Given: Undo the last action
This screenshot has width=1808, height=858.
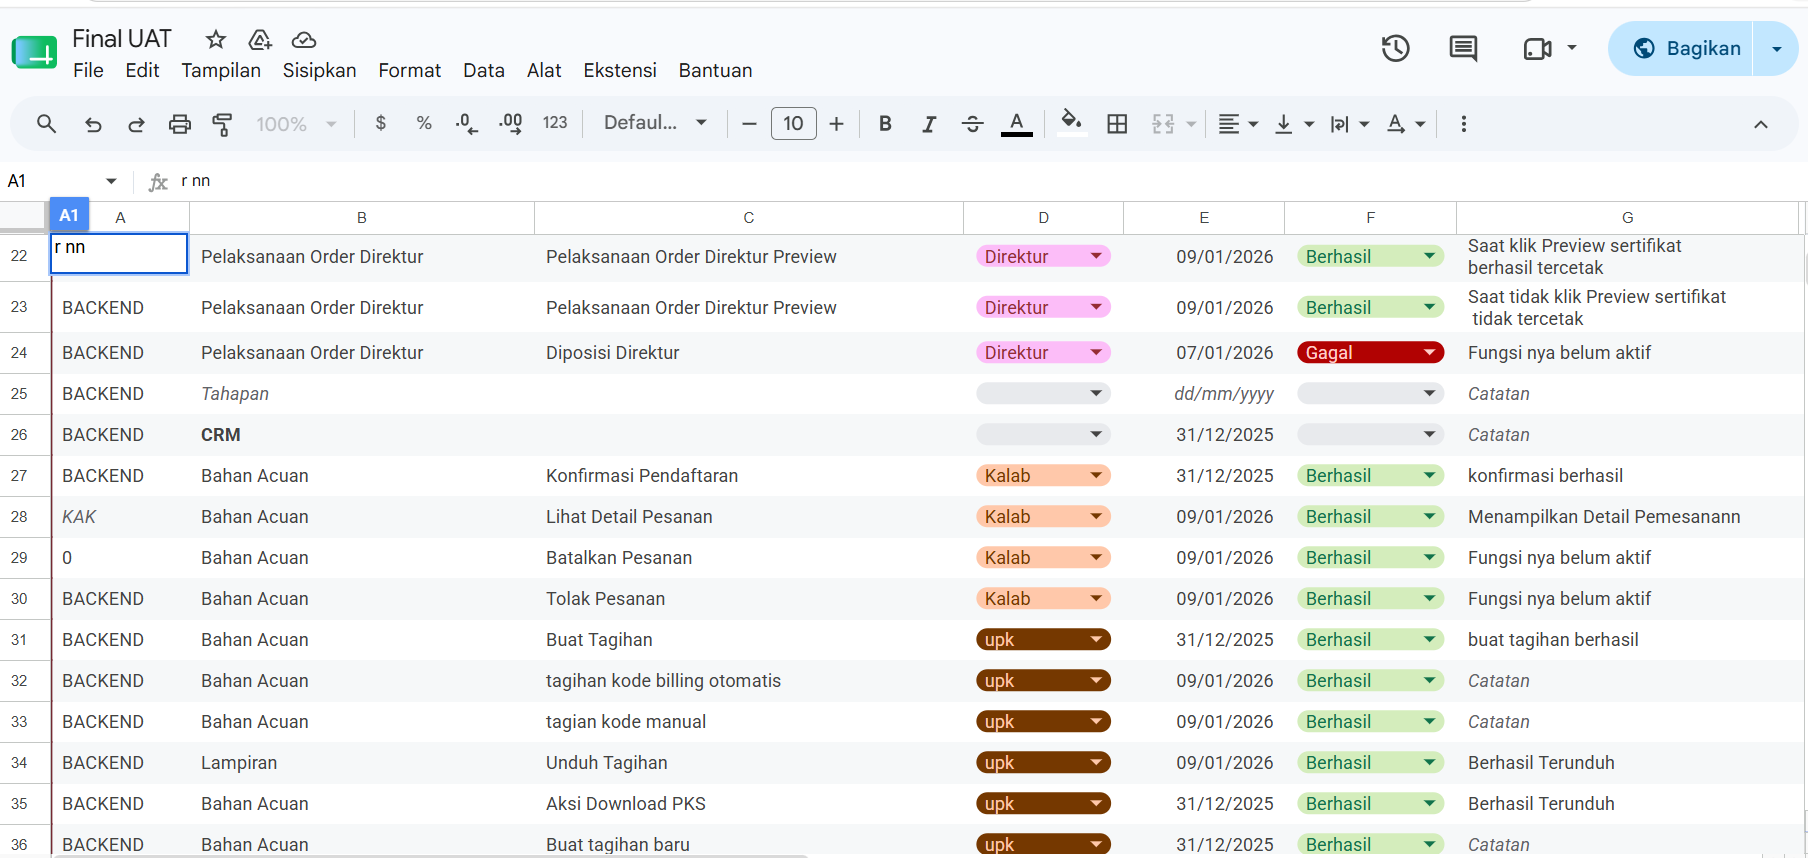Looking at the screenshot, I should pyautogui.click(x=93, y=124).
